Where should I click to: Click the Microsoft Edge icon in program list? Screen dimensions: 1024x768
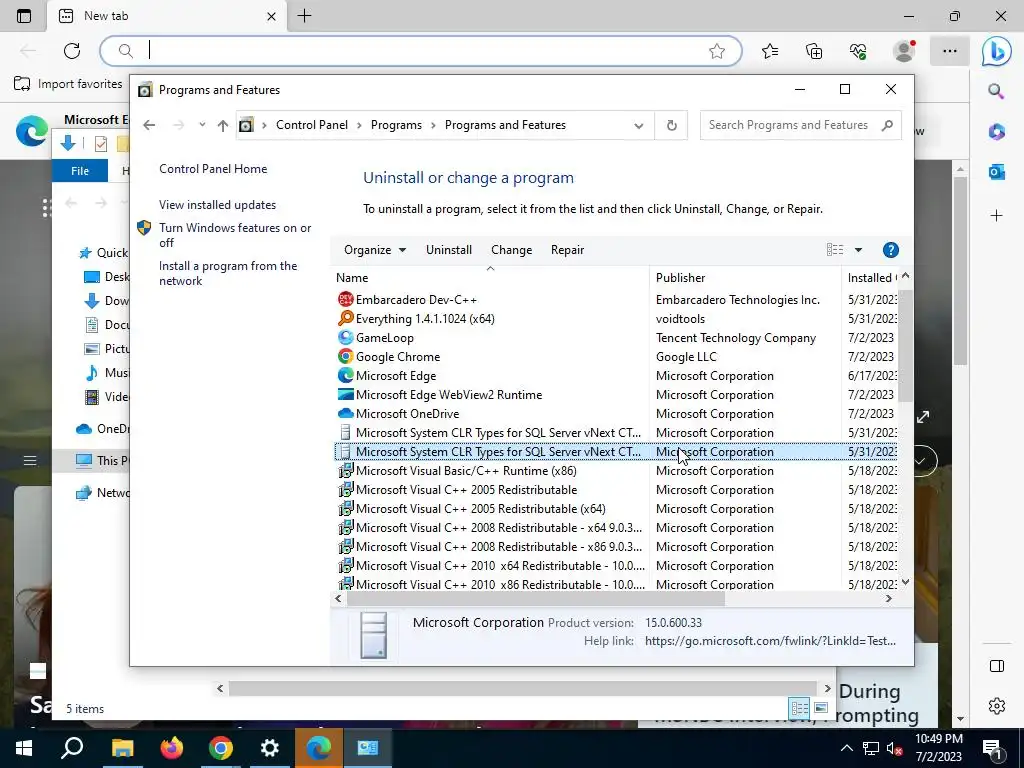[x=345, y=376]
